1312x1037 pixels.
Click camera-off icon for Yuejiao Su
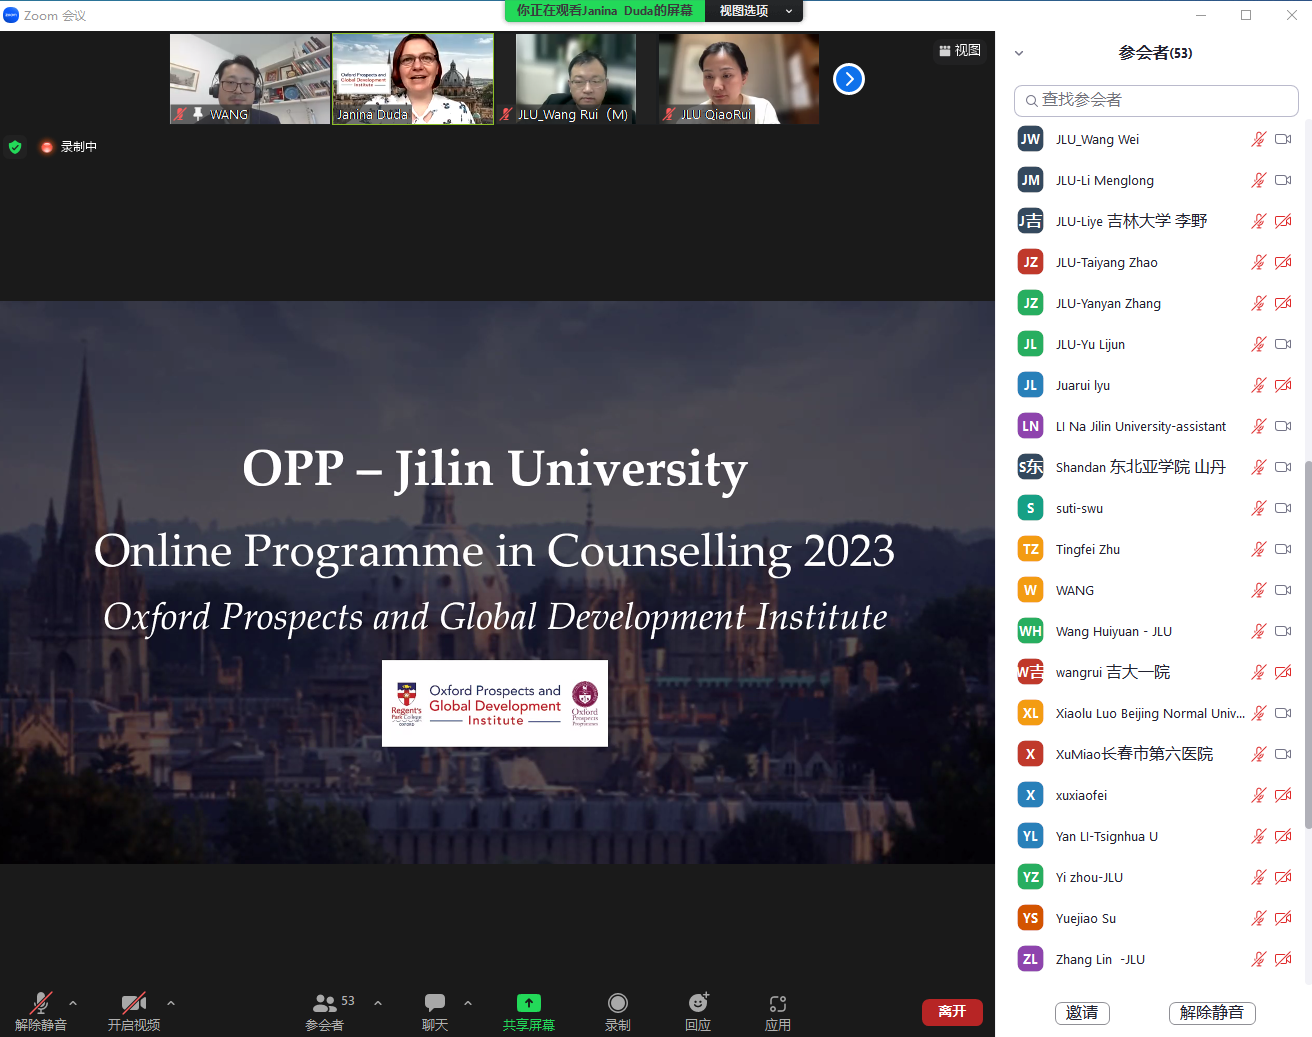[1283, 918]
